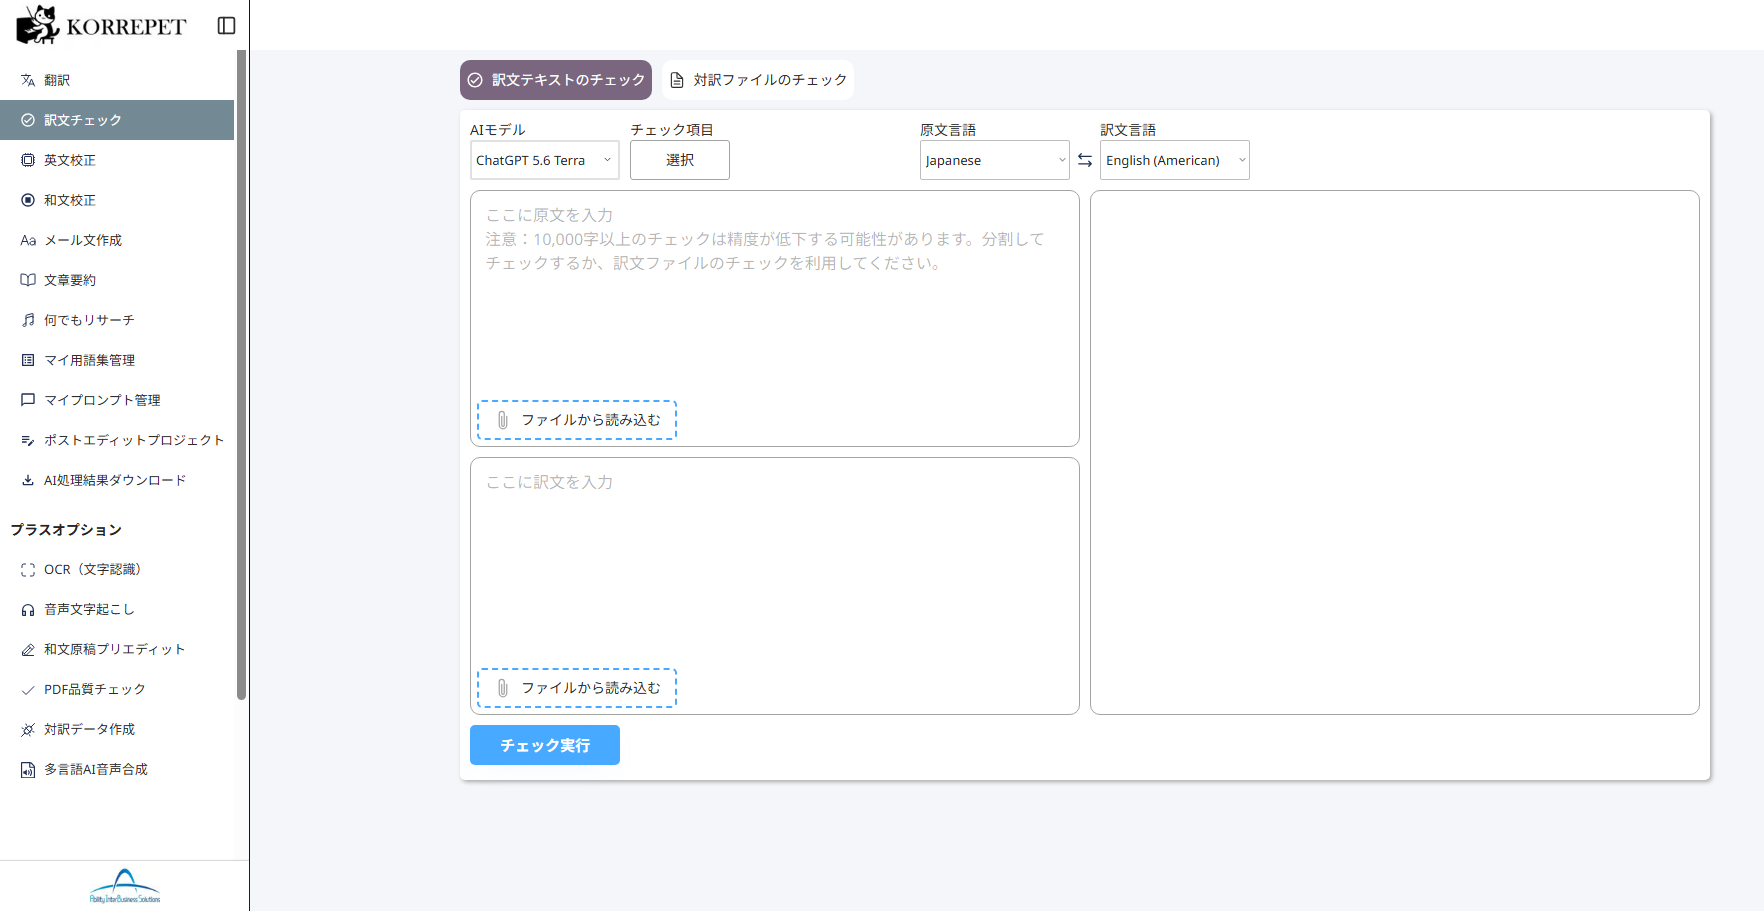The height and width of the screenshot is (912, 1764).
Task: Swap source and target languages
Action: (x=1085, y=160)
